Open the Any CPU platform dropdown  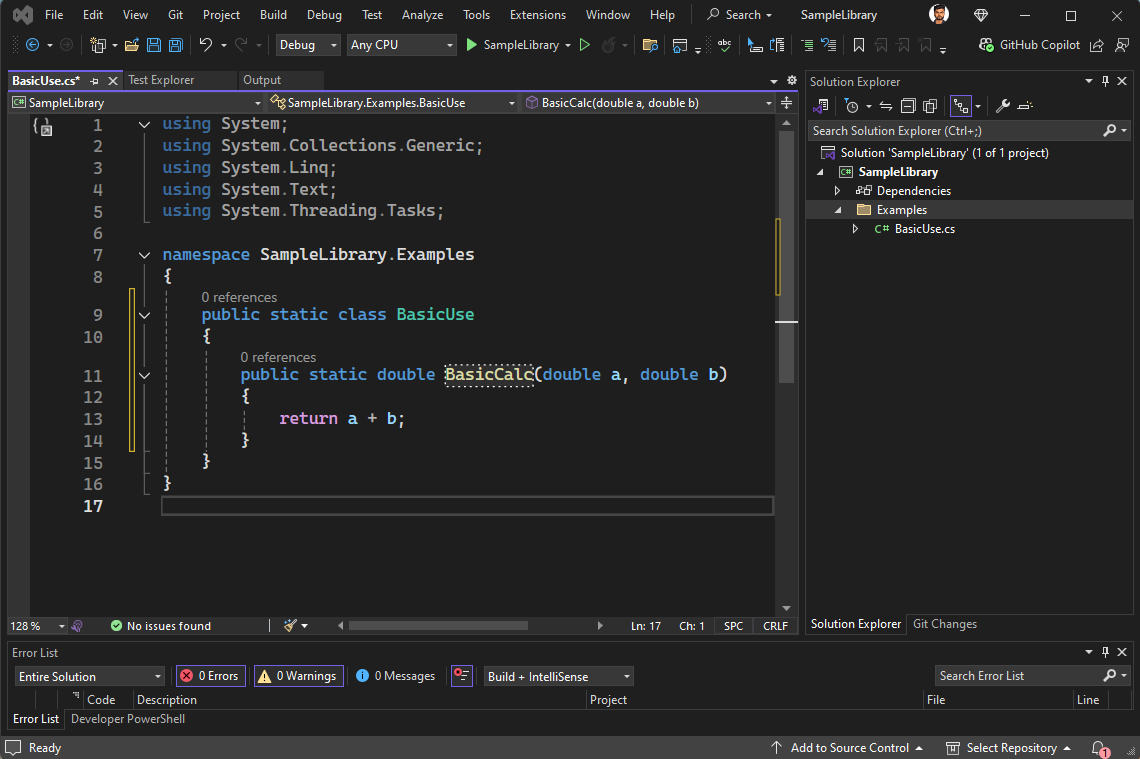click(x=401, y=45)
